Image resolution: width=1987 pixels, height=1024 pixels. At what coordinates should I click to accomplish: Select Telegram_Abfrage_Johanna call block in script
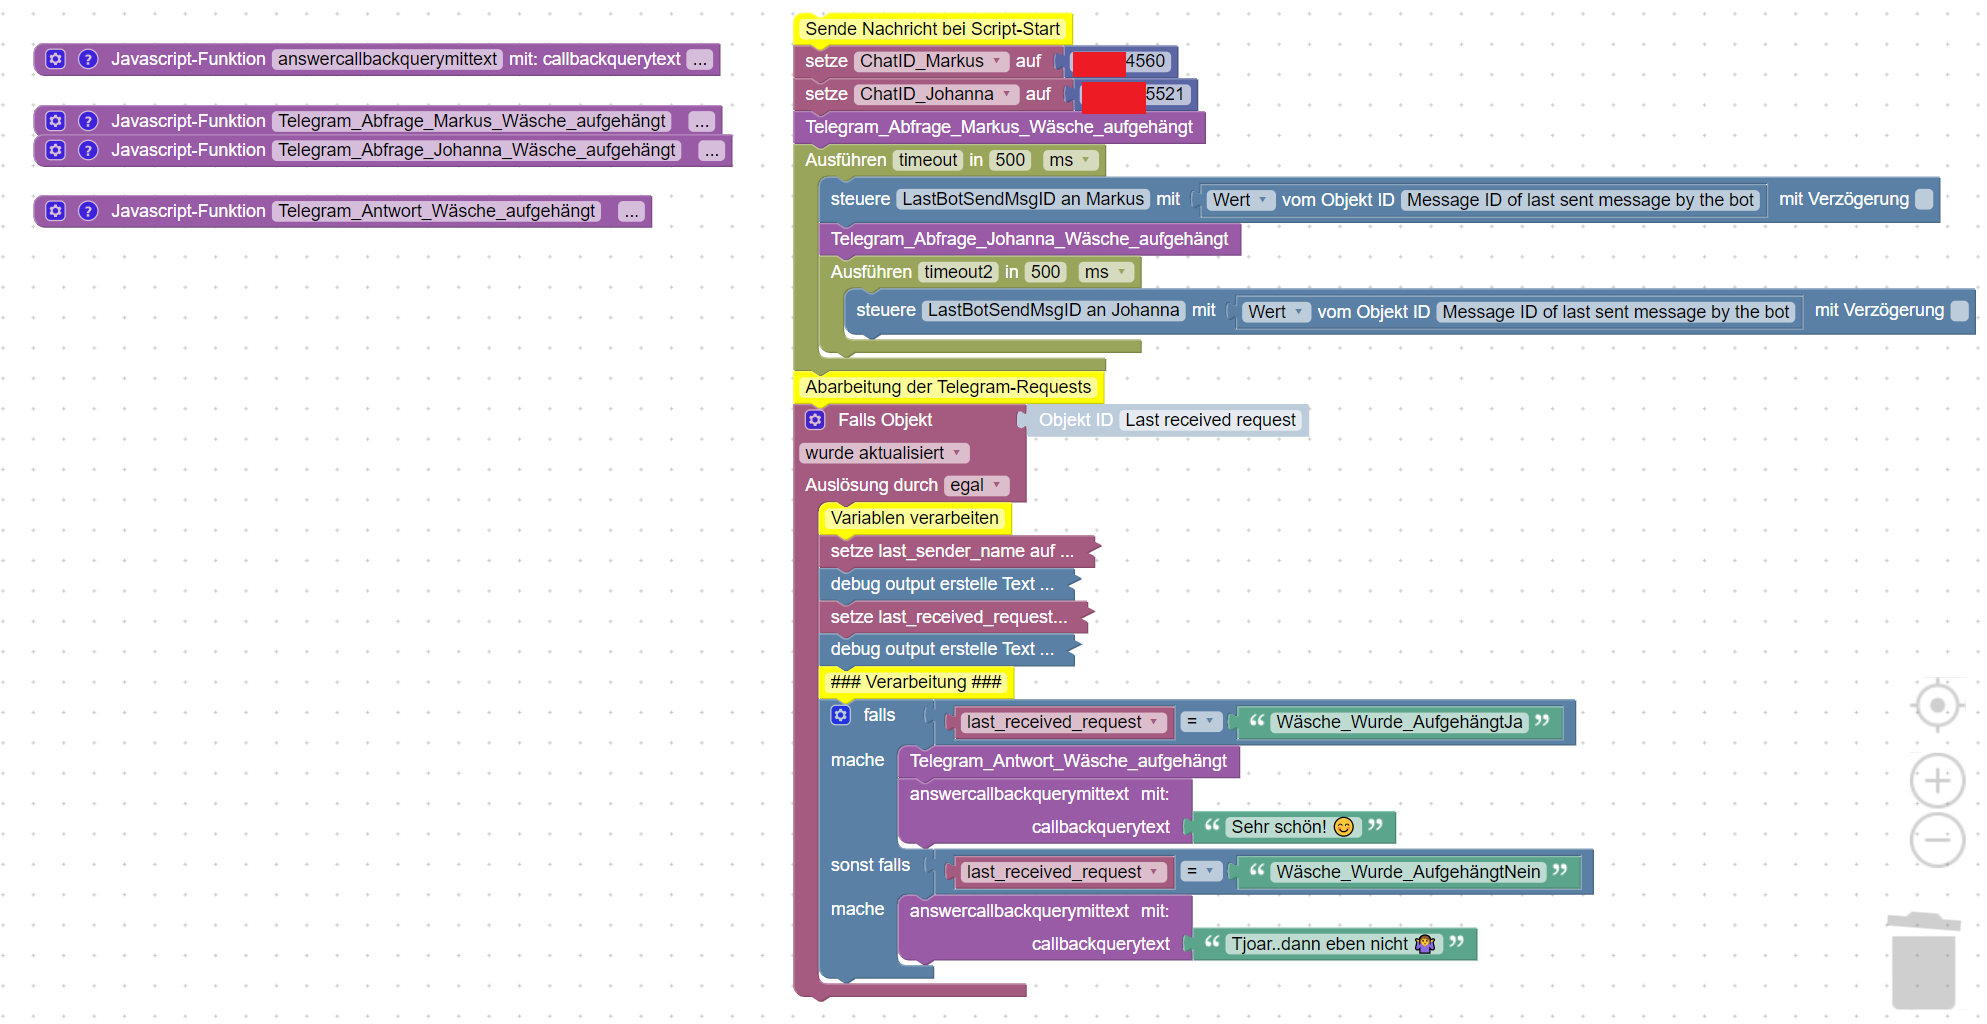tap(1030, 239)
